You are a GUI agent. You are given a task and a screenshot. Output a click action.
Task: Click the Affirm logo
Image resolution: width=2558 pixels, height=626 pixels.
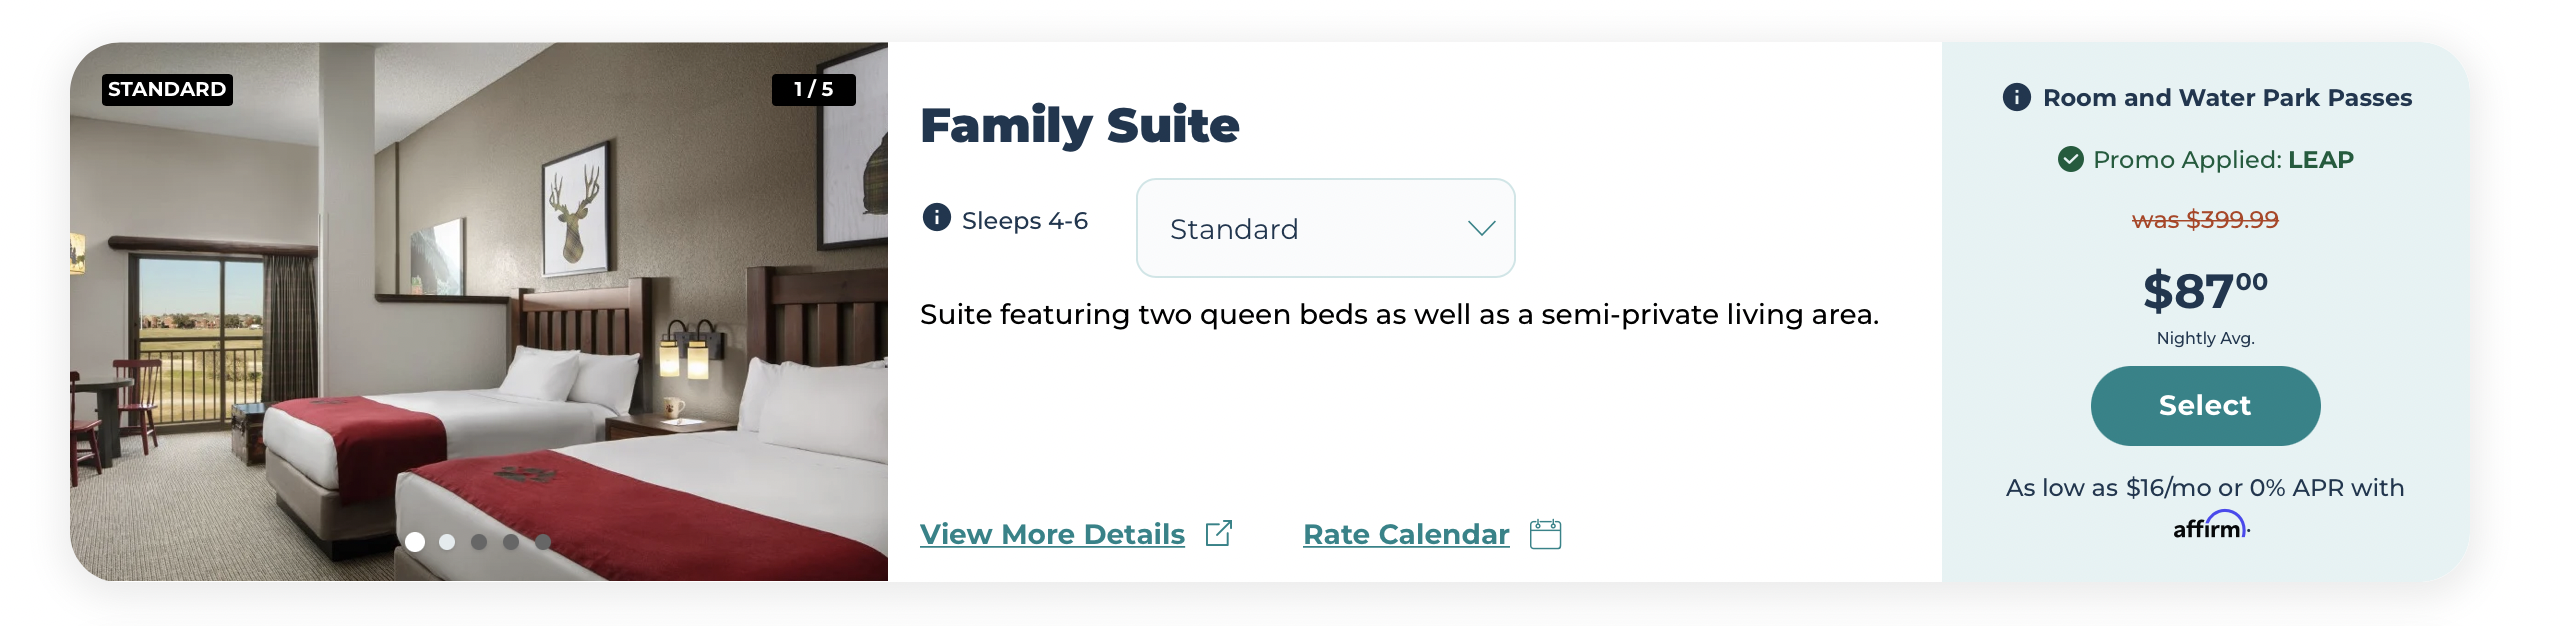tap(2211, 526)
